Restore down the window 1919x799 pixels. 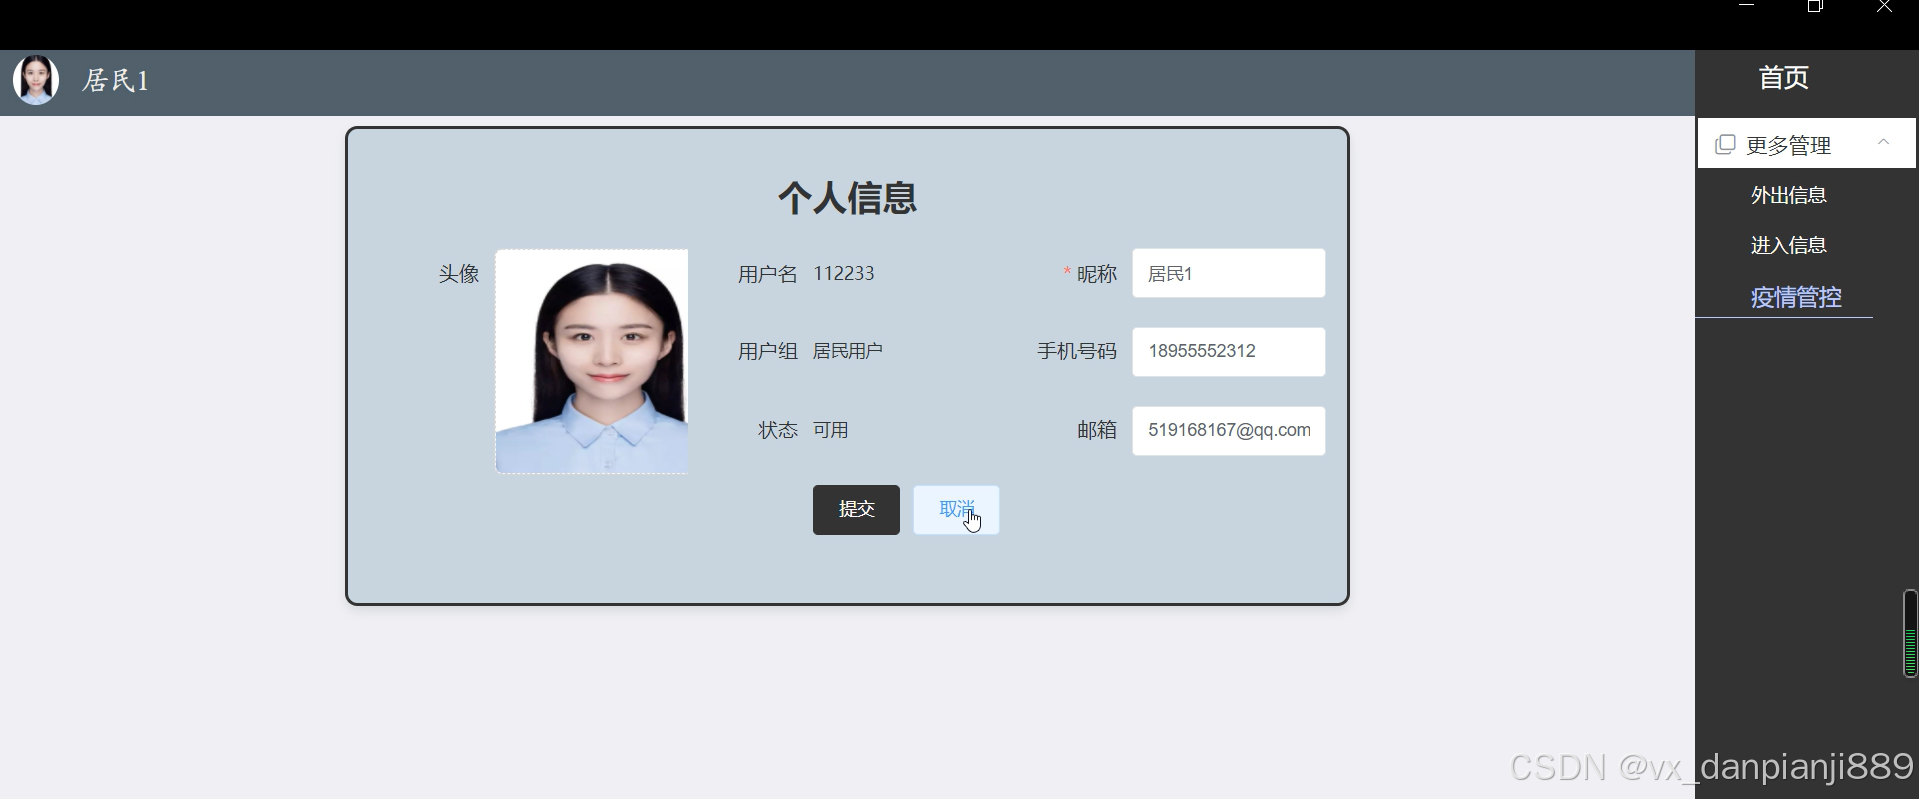coord(1815,7)
